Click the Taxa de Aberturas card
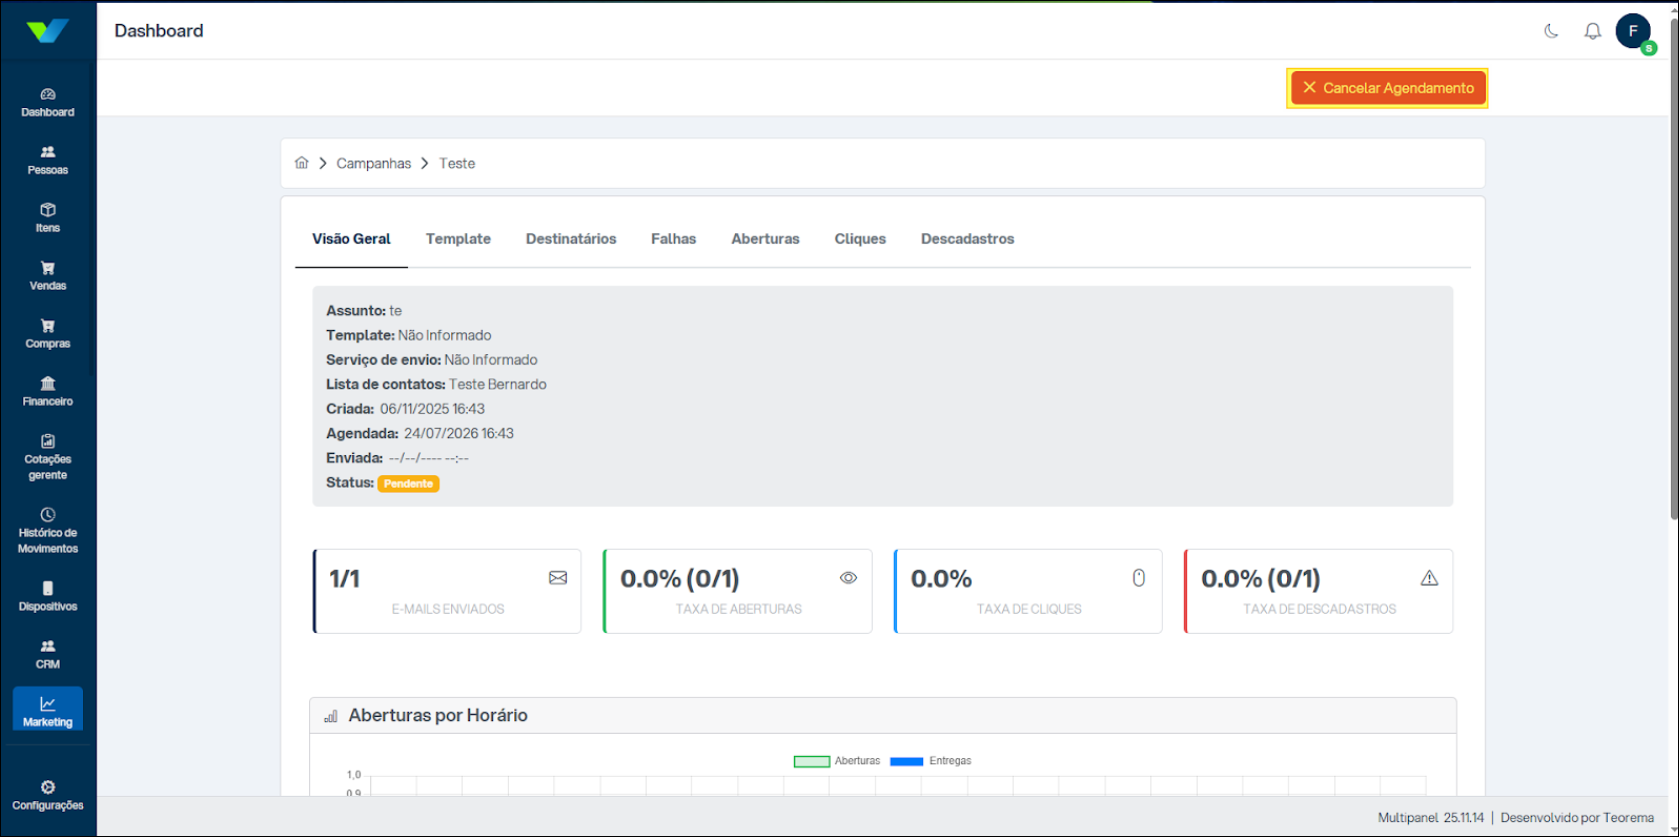1679x837 pixels. 738,591
